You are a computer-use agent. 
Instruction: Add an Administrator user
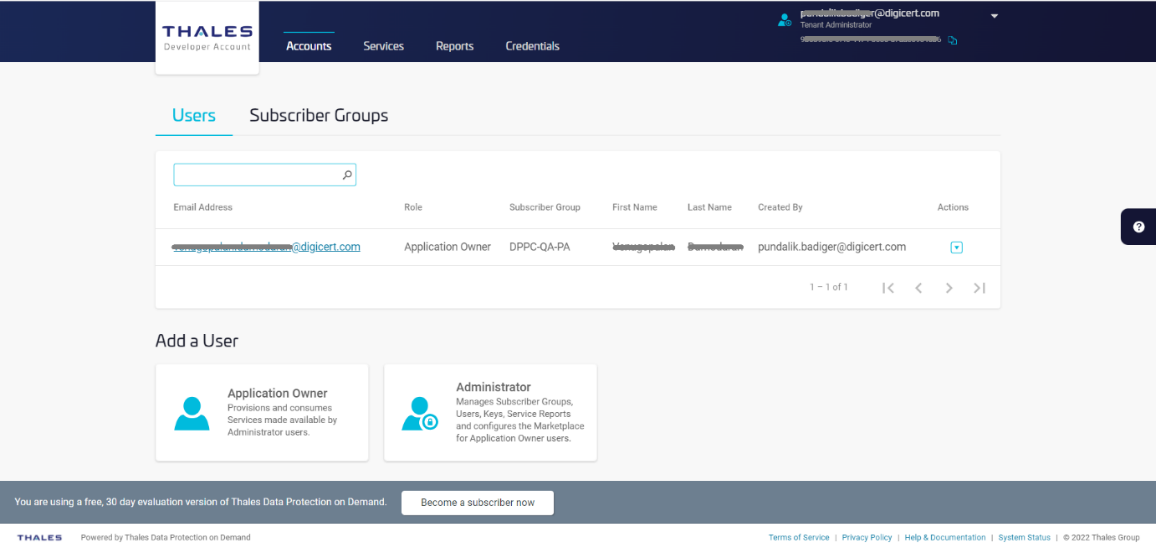coord(490,413)
